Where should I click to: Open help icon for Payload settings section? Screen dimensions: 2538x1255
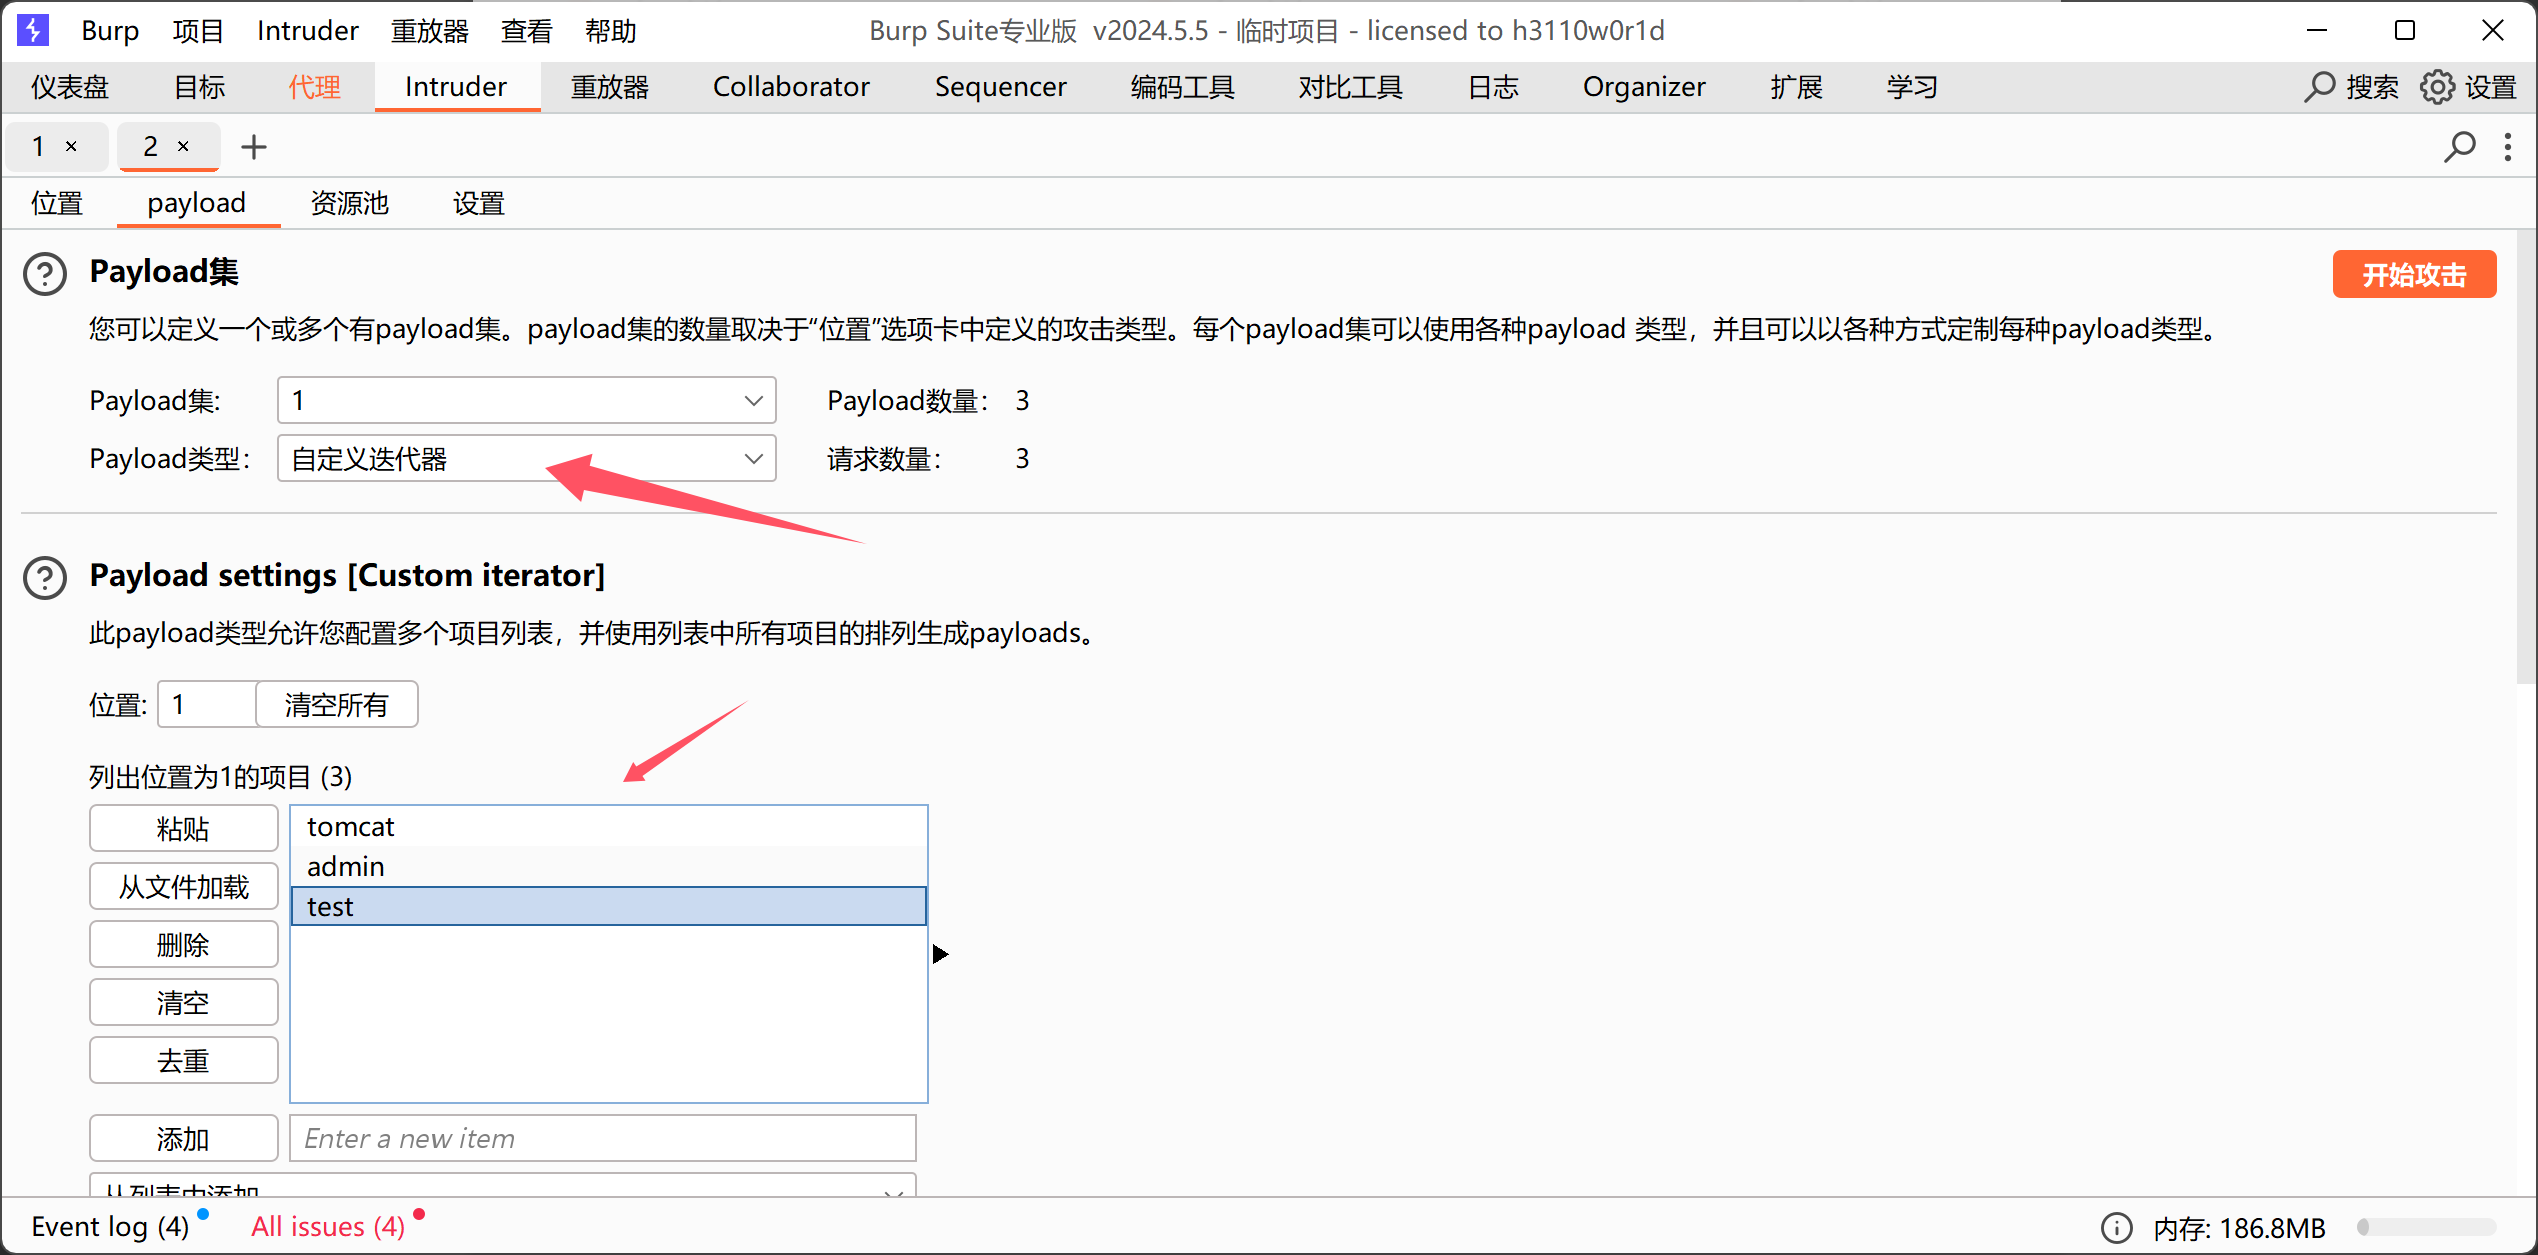pyautogui.click(x=45, y=577)
